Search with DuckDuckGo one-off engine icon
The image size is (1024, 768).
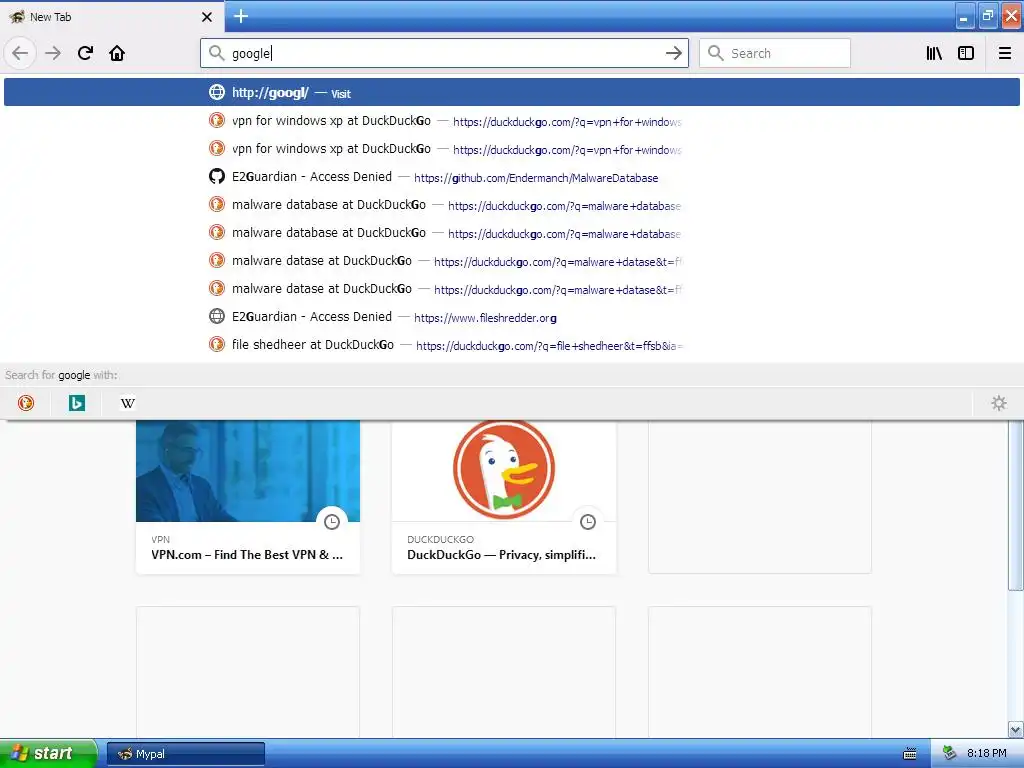coord(26,403)
